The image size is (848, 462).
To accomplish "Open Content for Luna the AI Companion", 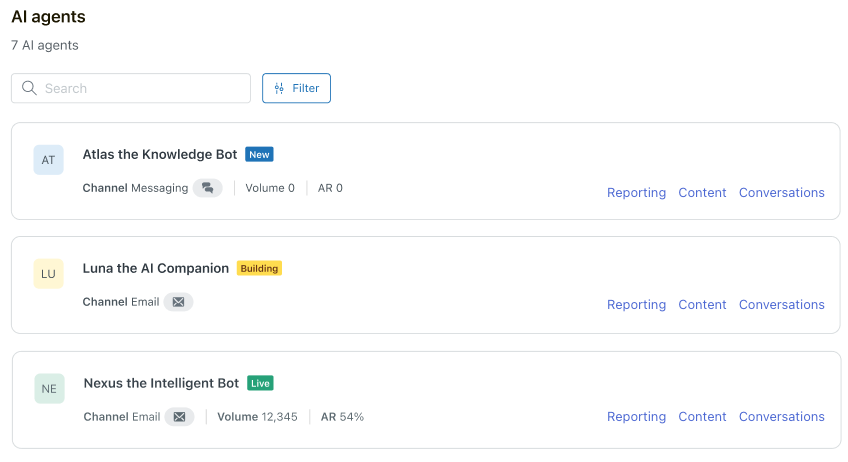I will pos(702,305).
